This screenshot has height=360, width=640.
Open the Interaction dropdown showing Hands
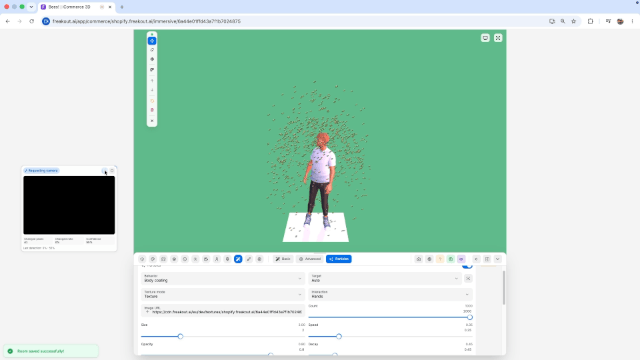tap(391, 294)
